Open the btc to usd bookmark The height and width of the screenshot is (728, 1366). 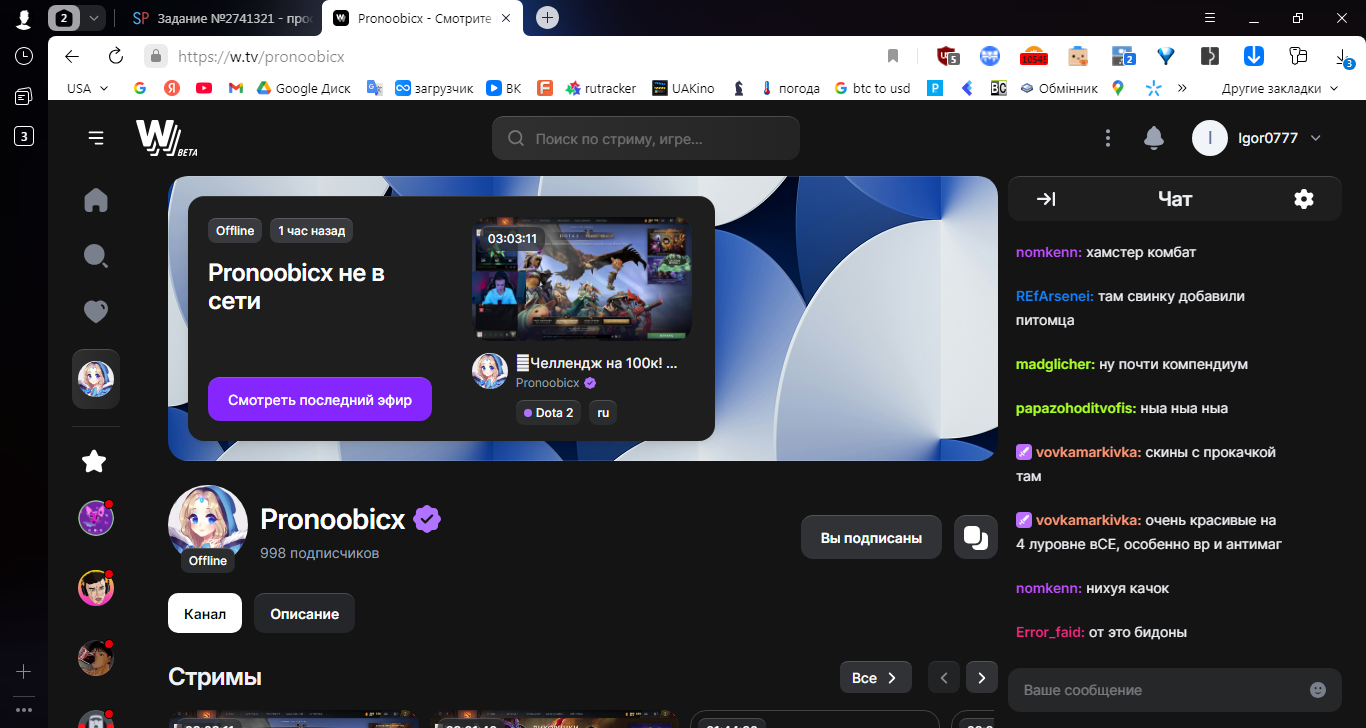click(x=871, y=88)
